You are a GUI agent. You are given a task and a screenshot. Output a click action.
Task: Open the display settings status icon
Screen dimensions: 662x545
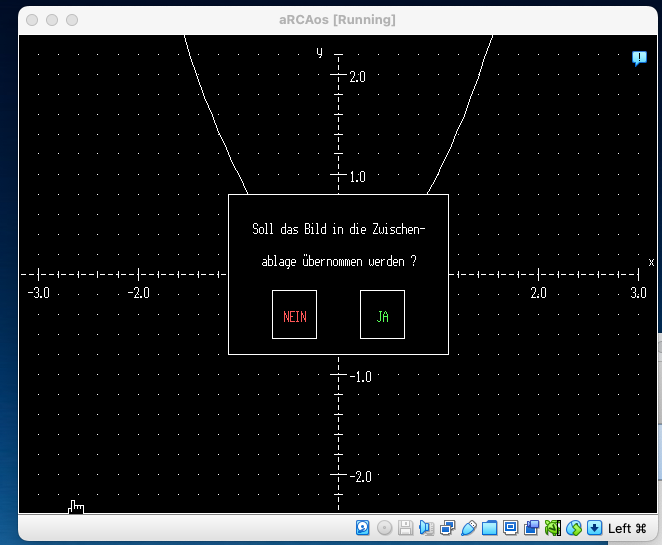point(510,527)
